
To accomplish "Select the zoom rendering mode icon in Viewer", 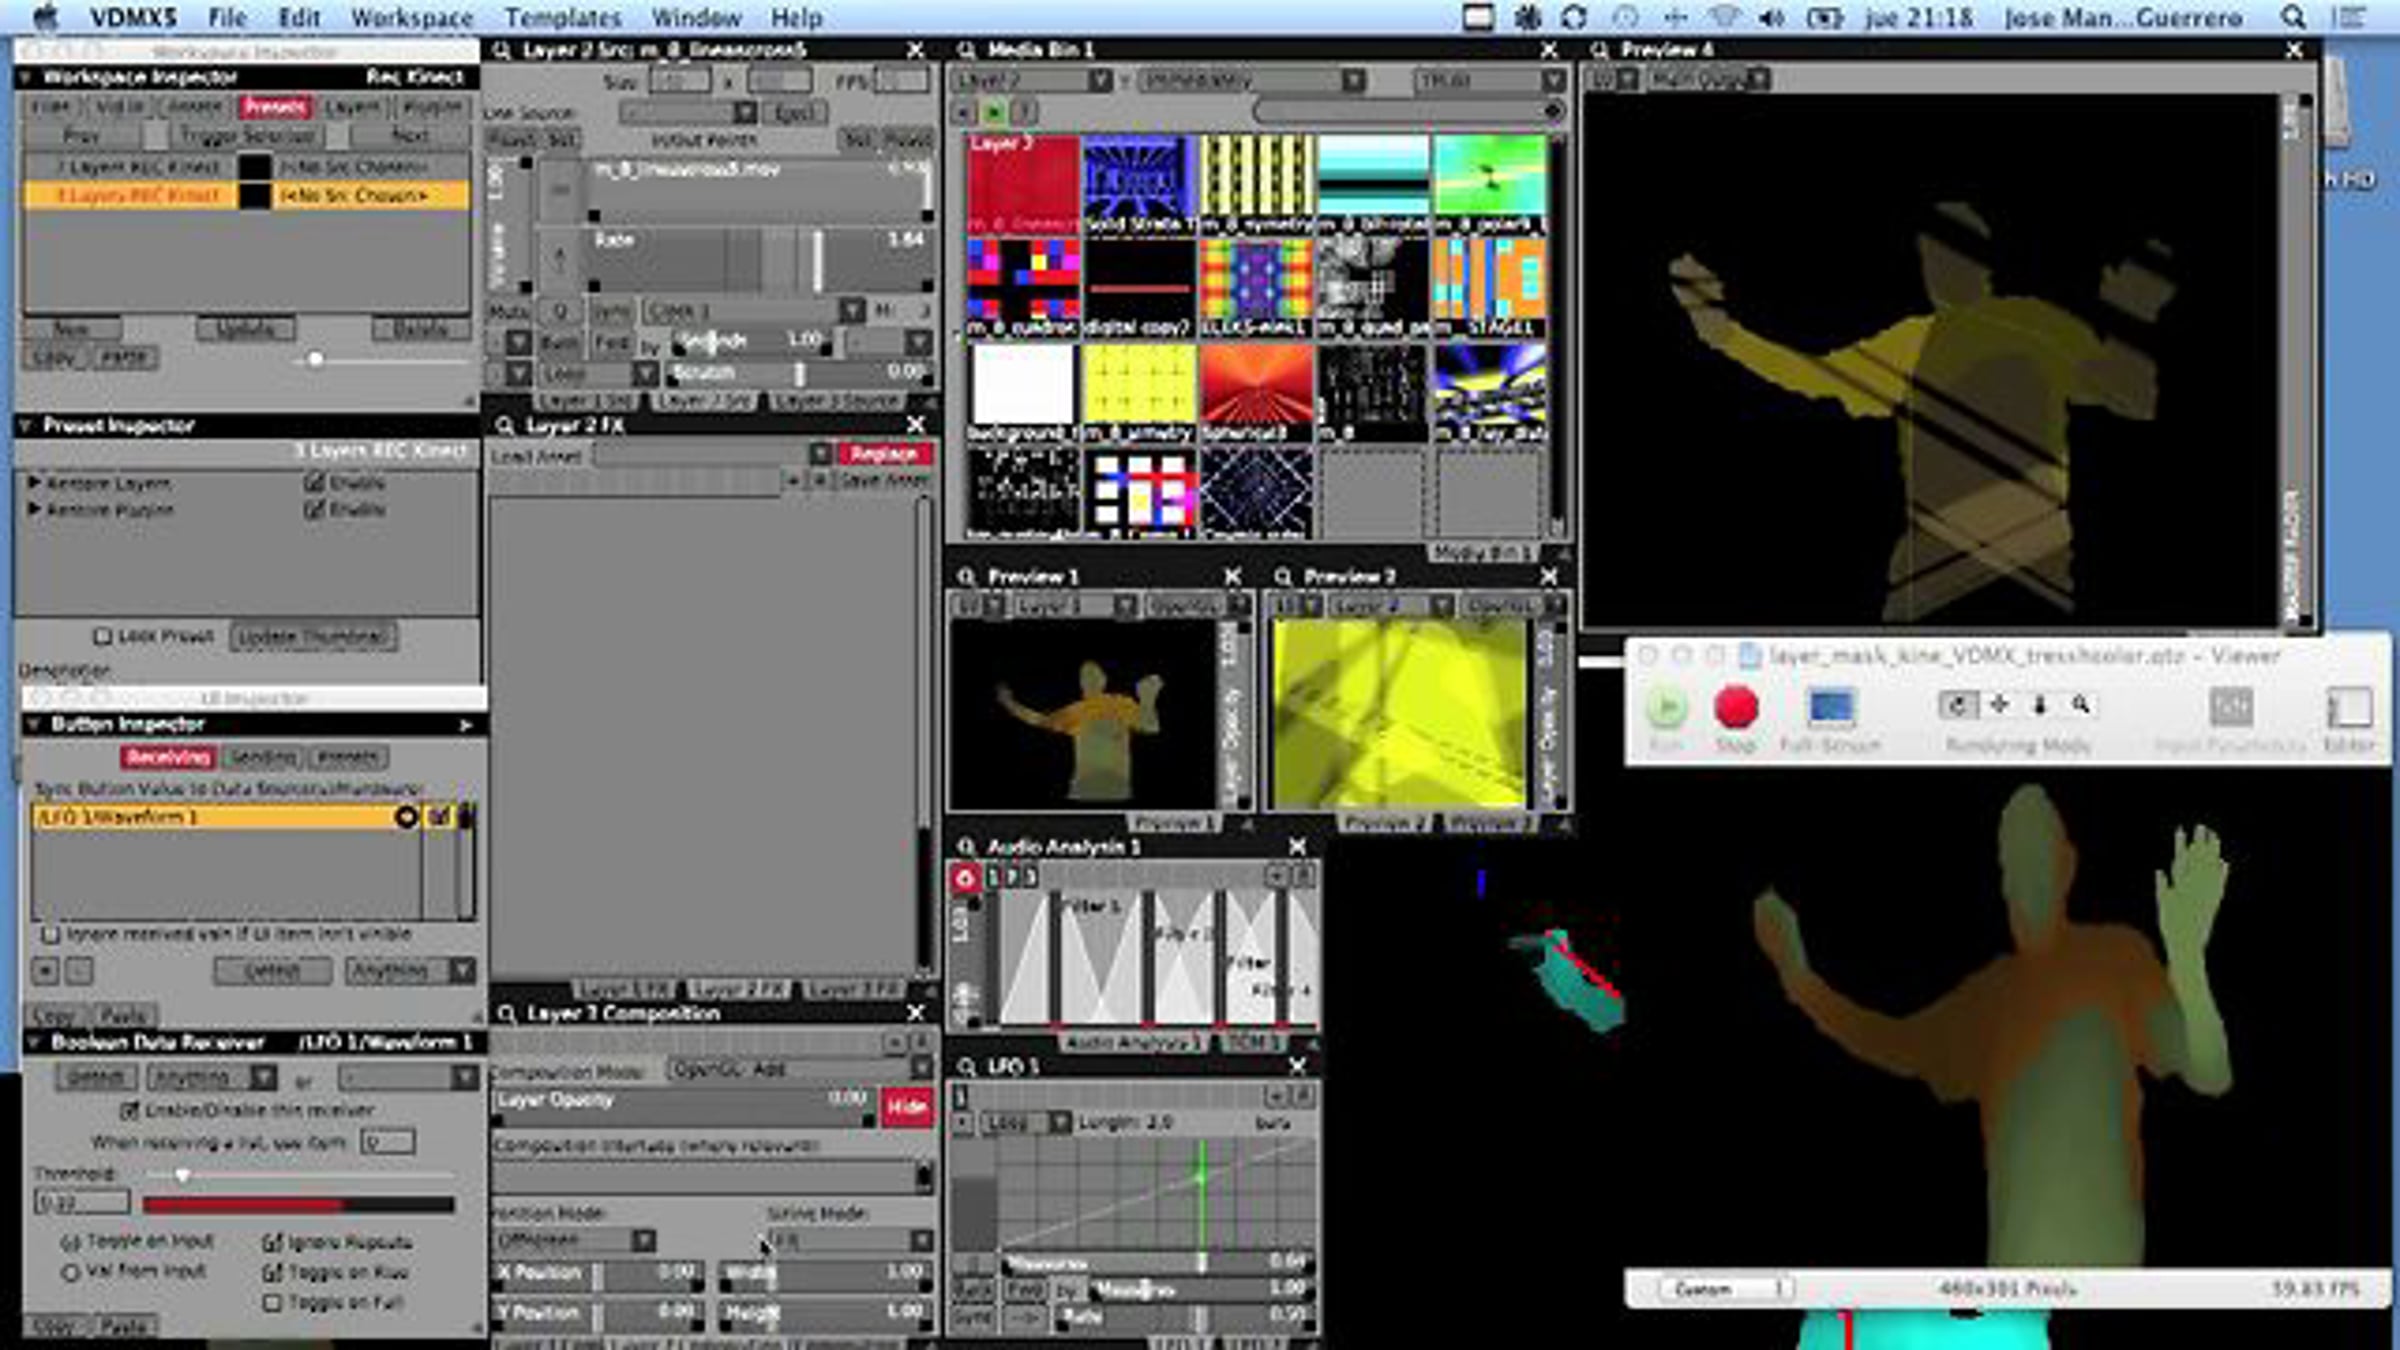I will [2081, 705].
